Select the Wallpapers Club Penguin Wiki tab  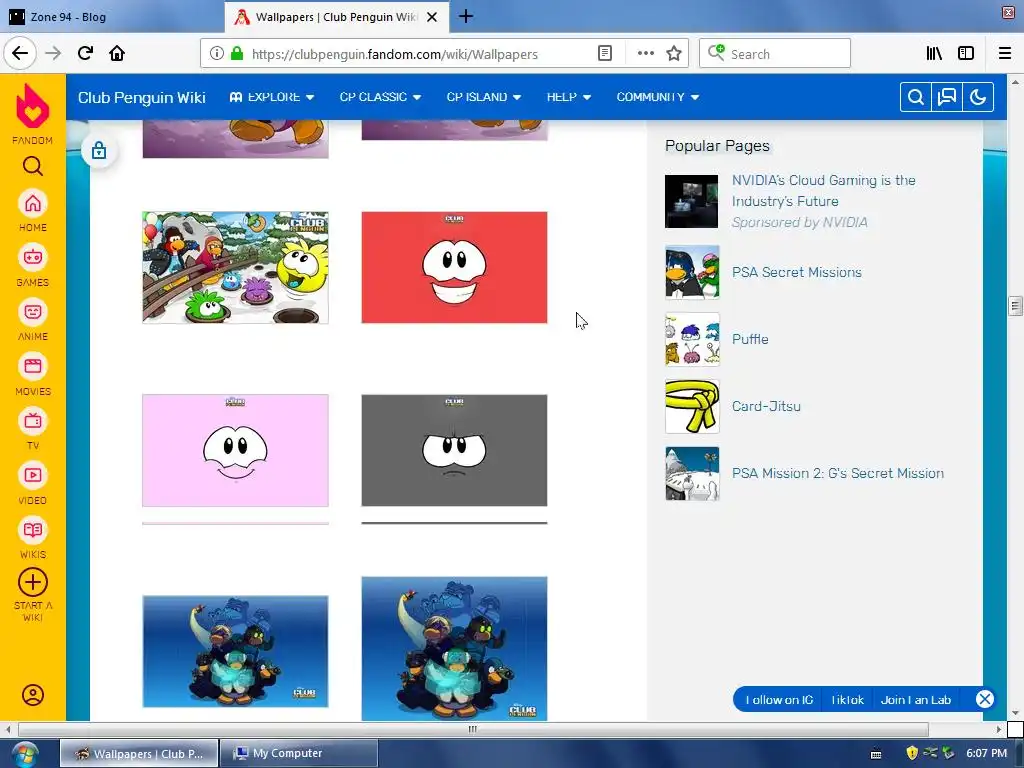point(337,17)
